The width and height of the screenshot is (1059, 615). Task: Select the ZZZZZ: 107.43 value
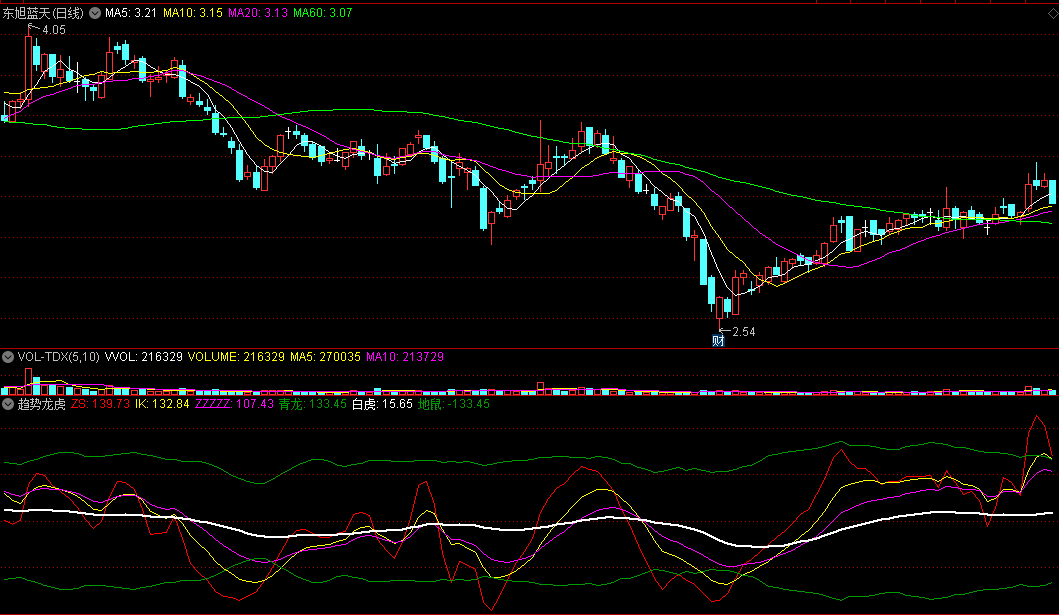point(234,404)
